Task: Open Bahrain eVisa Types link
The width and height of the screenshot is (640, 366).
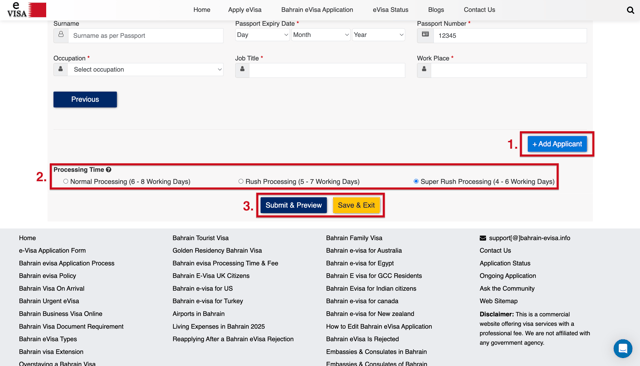Action: (x=48, y=339)
